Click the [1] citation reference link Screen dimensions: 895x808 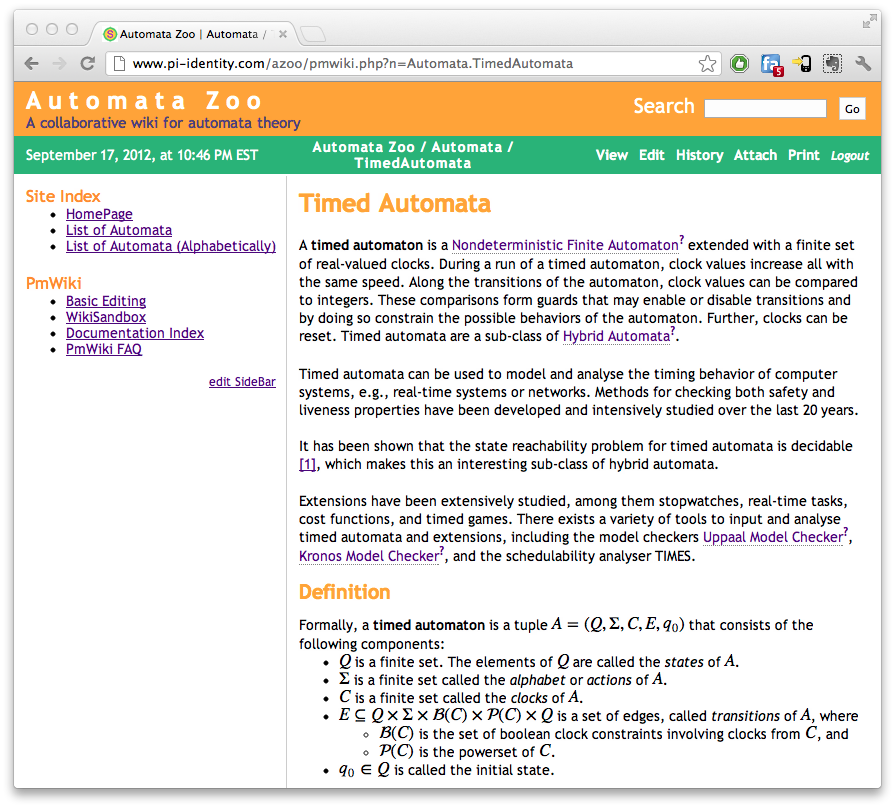[x=307, y=464]
